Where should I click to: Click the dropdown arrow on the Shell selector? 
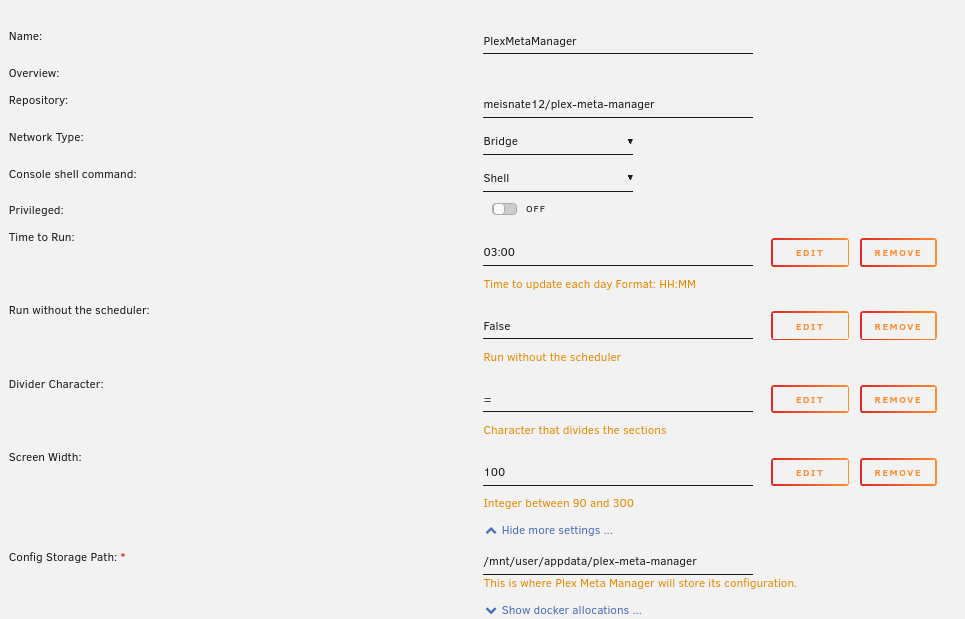coord(630,178)
